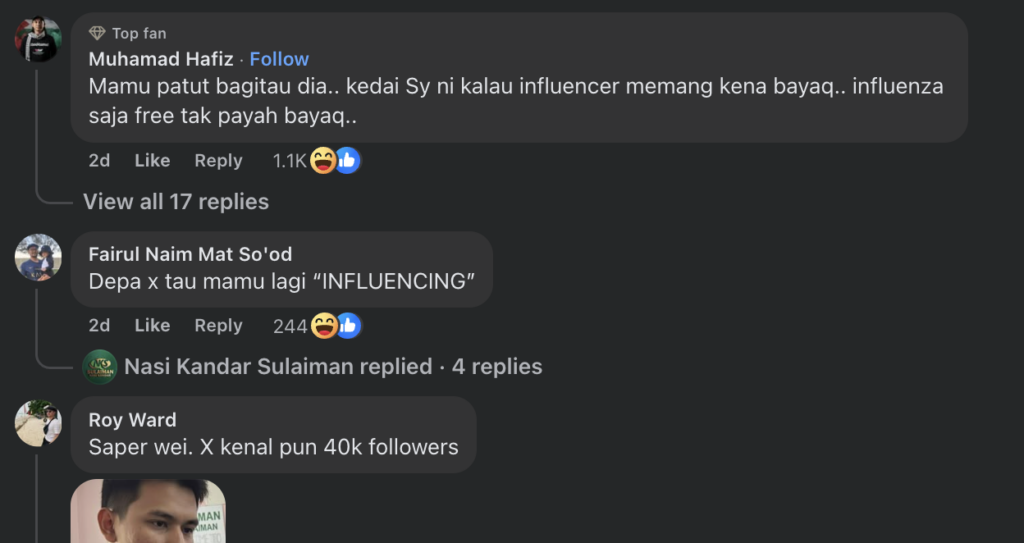Open Fairul Naim Mat So'od's name link
The image size is (1024, 543).
pos(190,254)
